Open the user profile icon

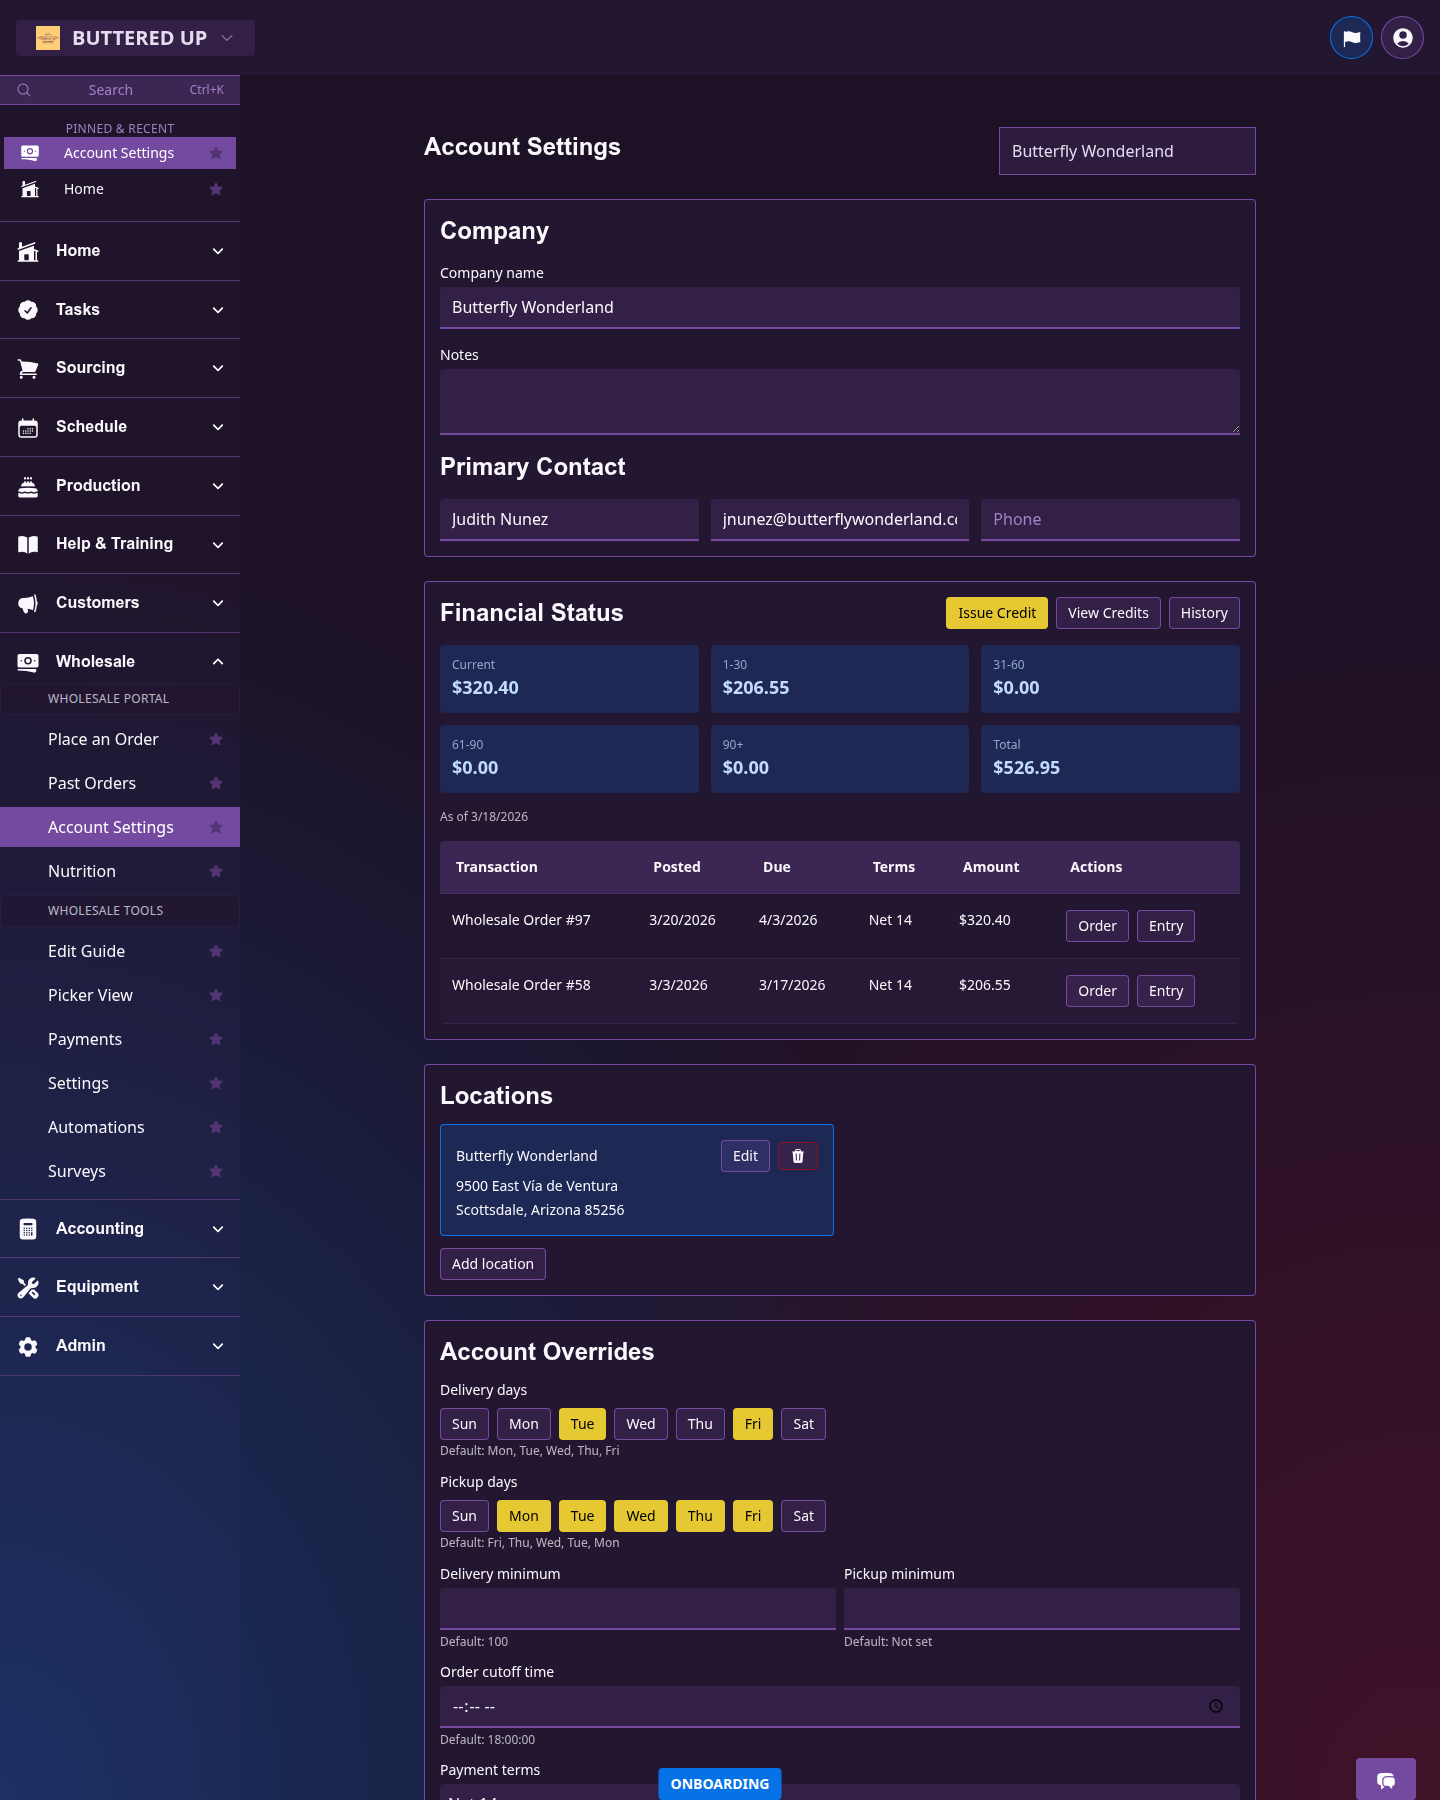coord(1402,38)
